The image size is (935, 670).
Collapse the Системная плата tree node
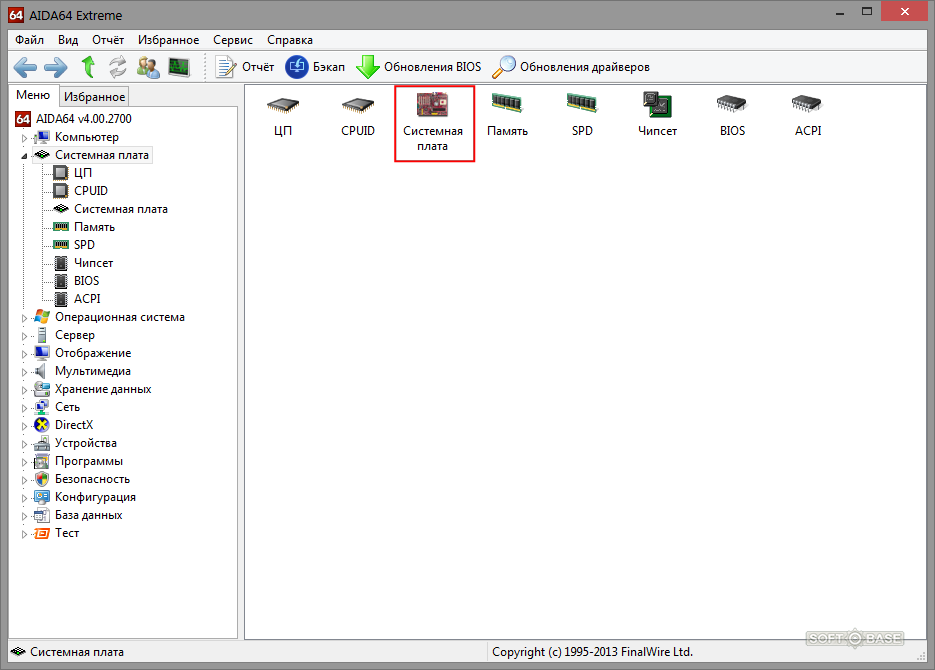click(24, 156)
